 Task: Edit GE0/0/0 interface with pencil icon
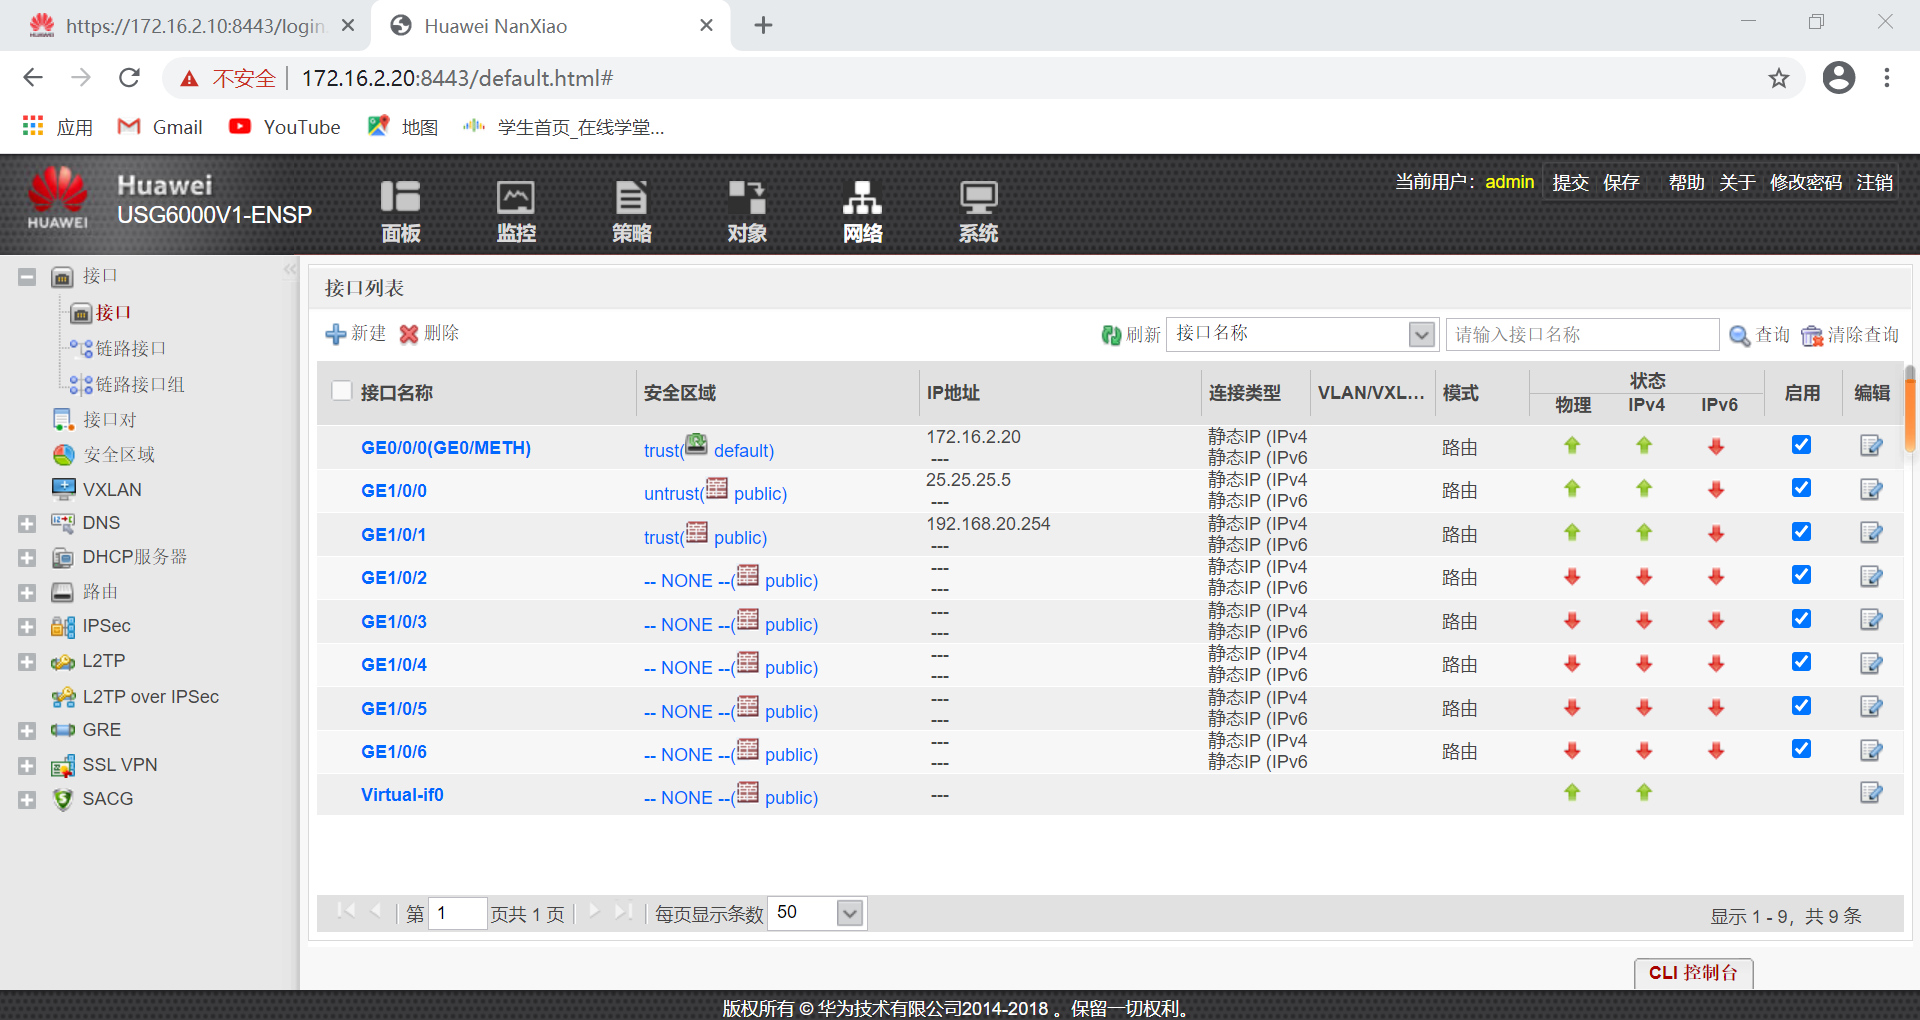[1871, 446]
